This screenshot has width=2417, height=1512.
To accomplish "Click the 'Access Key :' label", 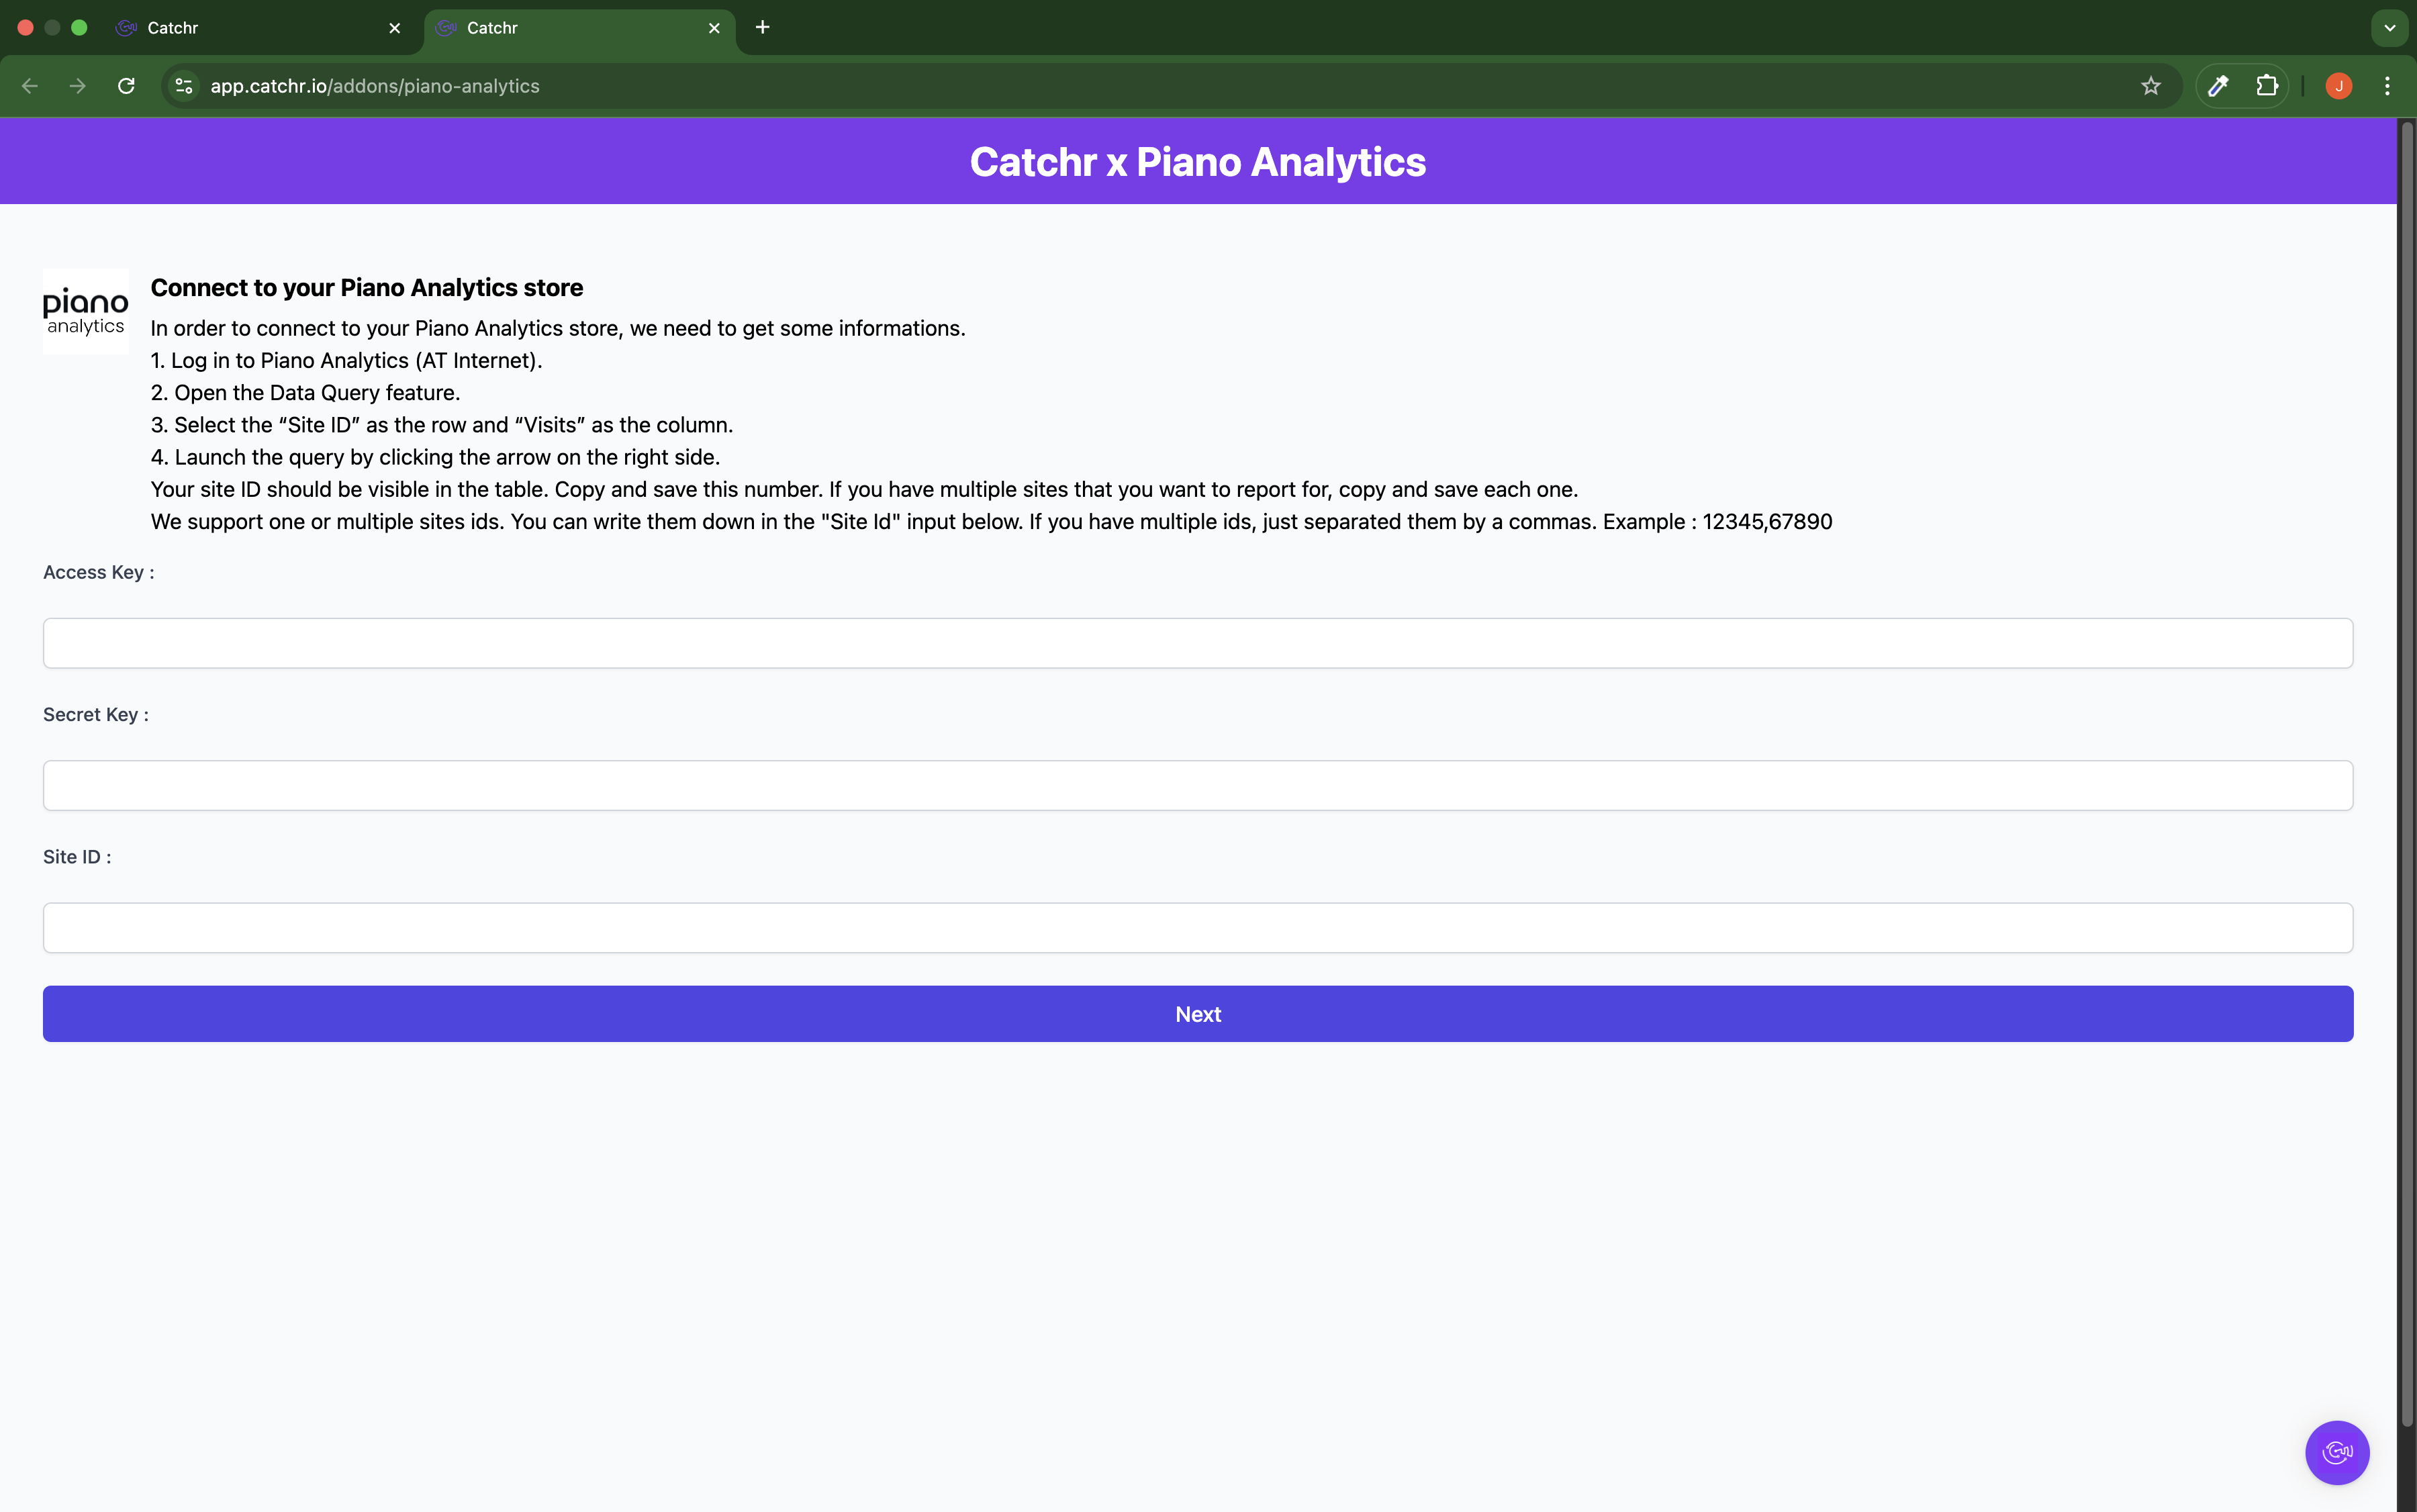I will coord(98,572).
